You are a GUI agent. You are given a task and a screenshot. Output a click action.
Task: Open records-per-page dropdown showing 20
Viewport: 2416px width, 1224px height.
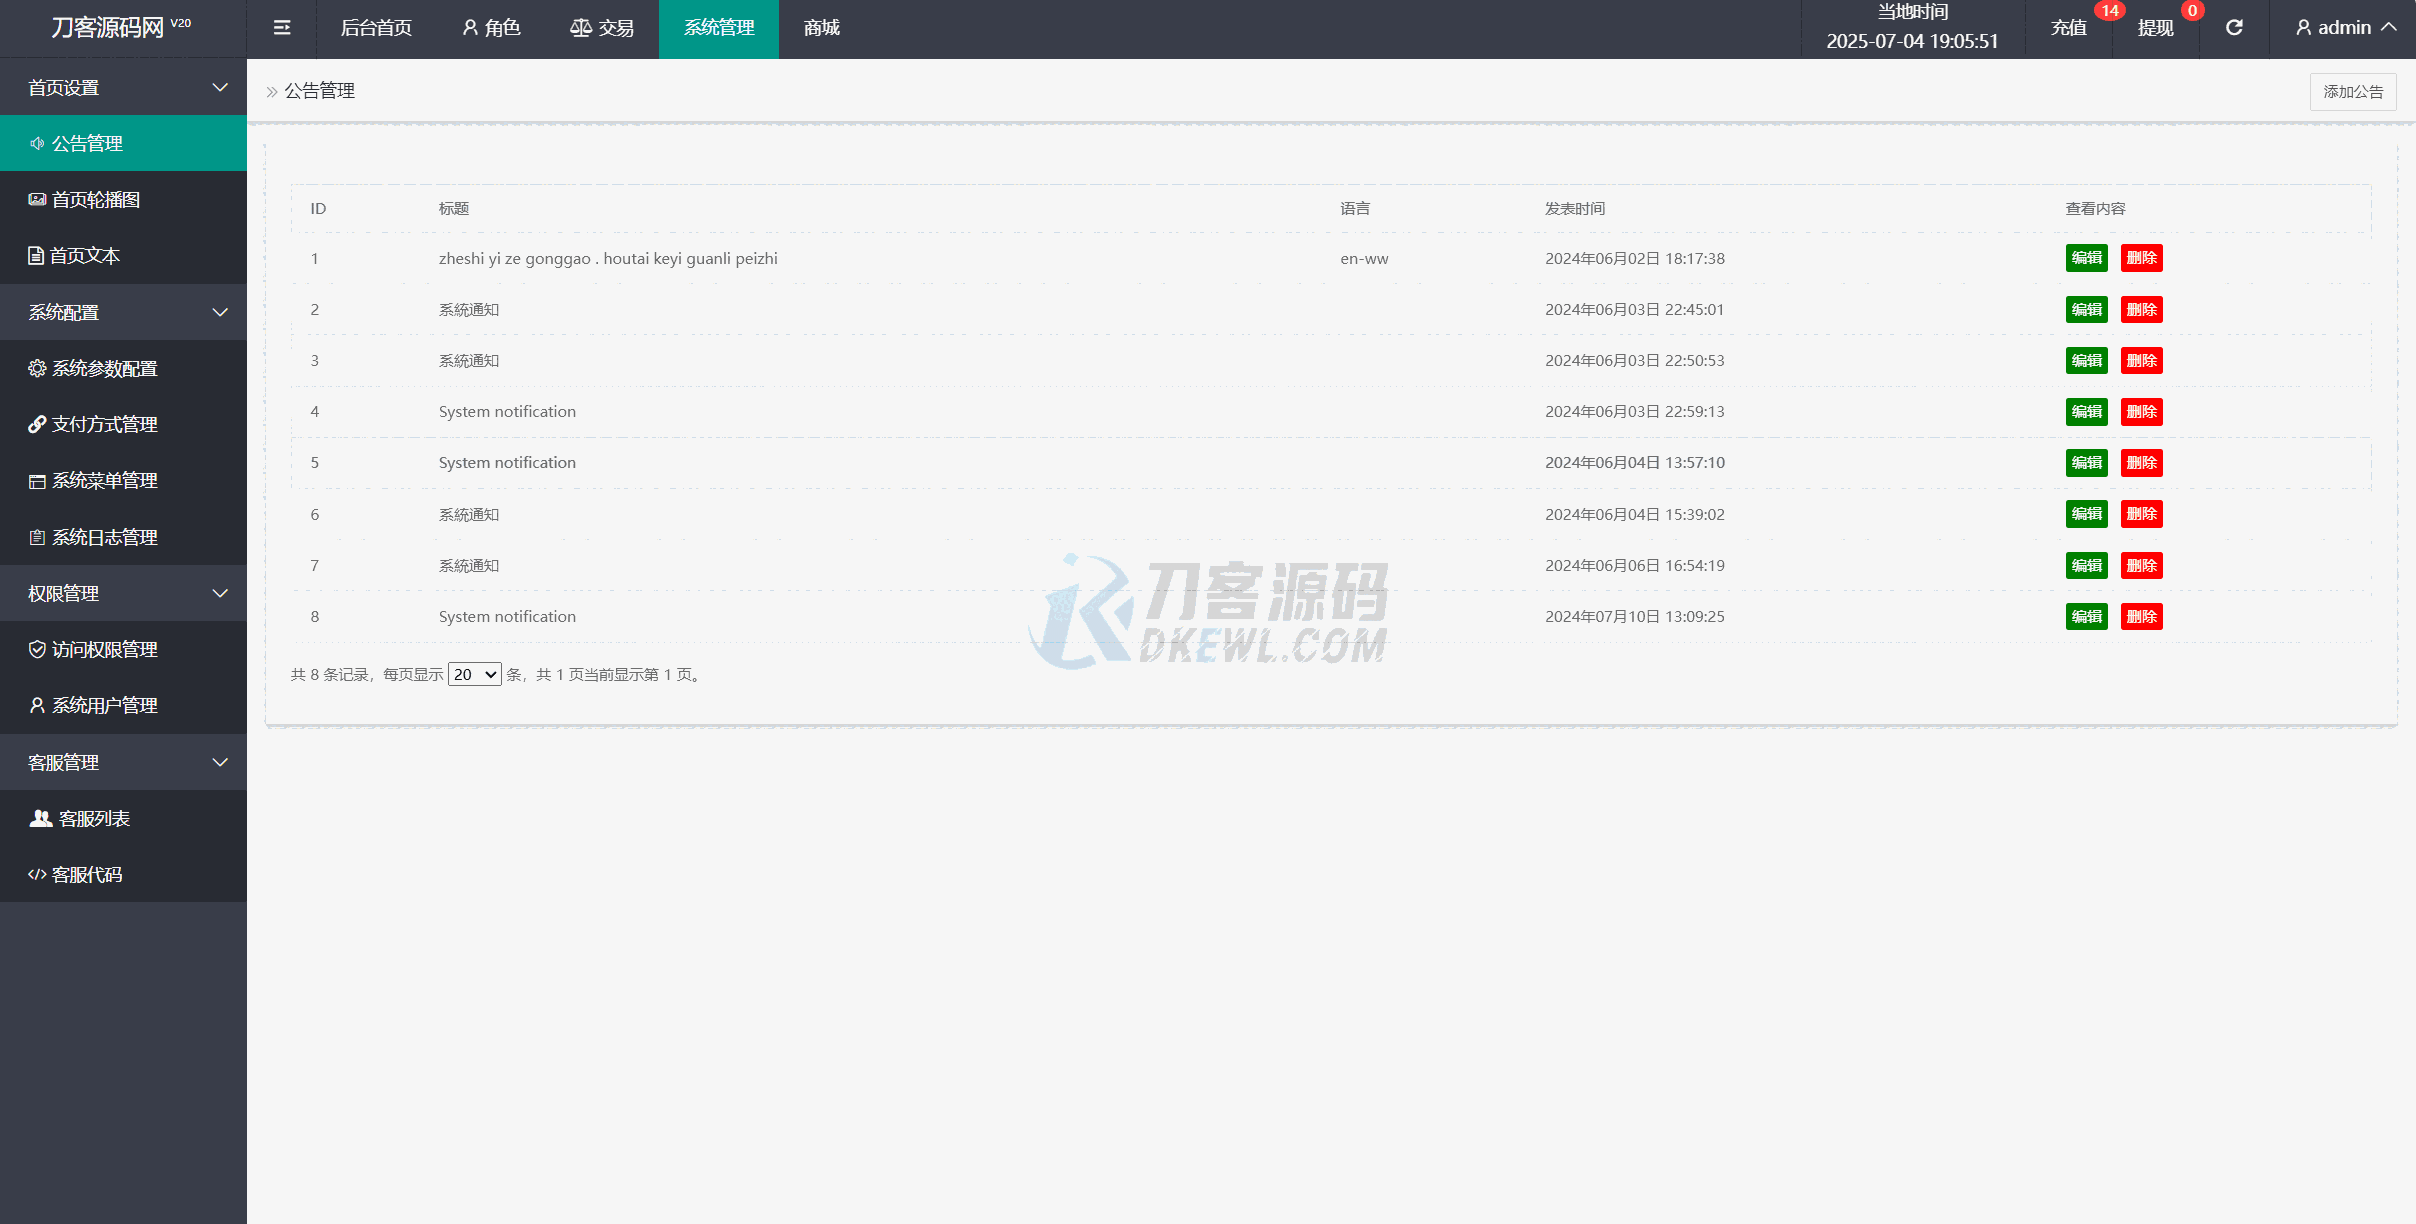[474, 675]
